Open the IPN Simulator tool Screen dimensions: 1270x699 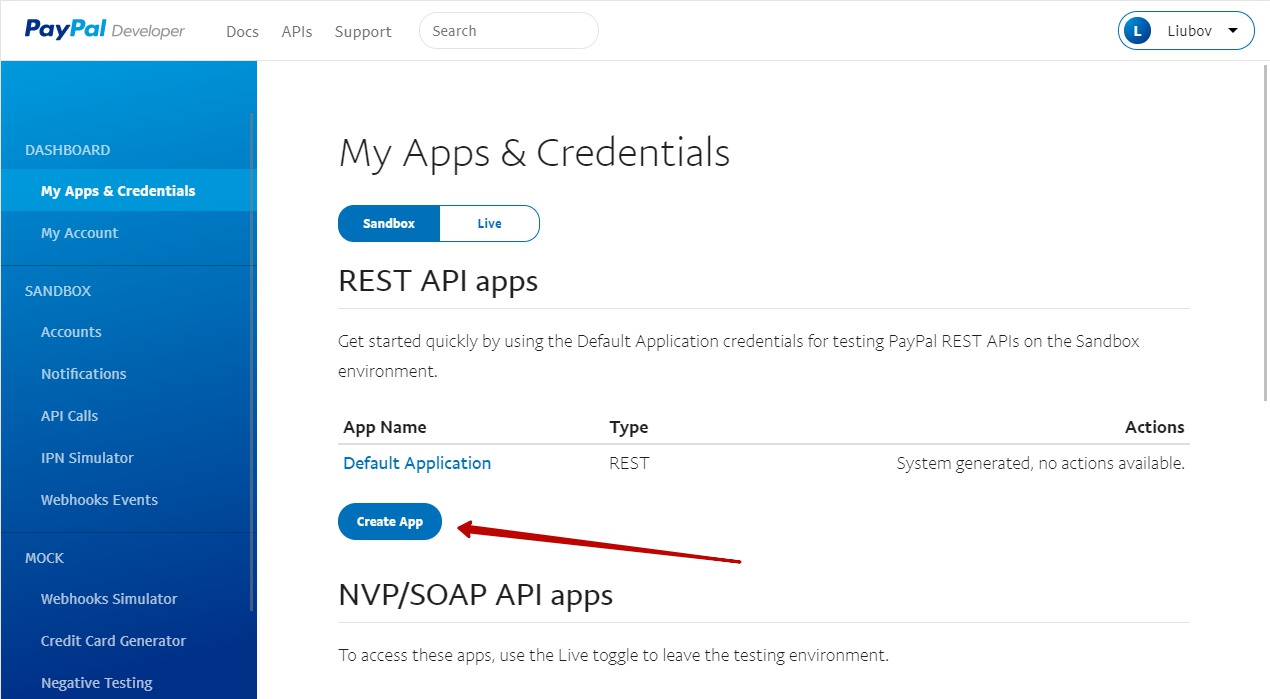click(x=86, y=457)
